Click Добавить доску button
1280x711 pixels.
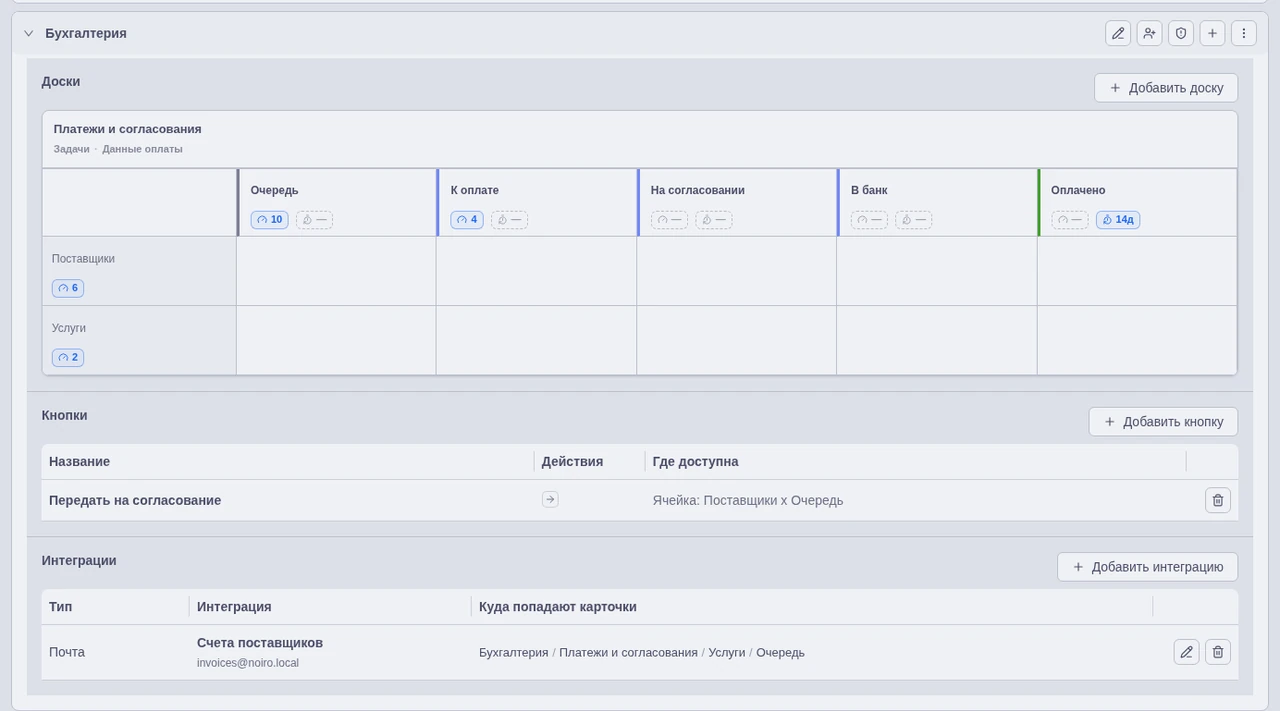(1166, 87)
